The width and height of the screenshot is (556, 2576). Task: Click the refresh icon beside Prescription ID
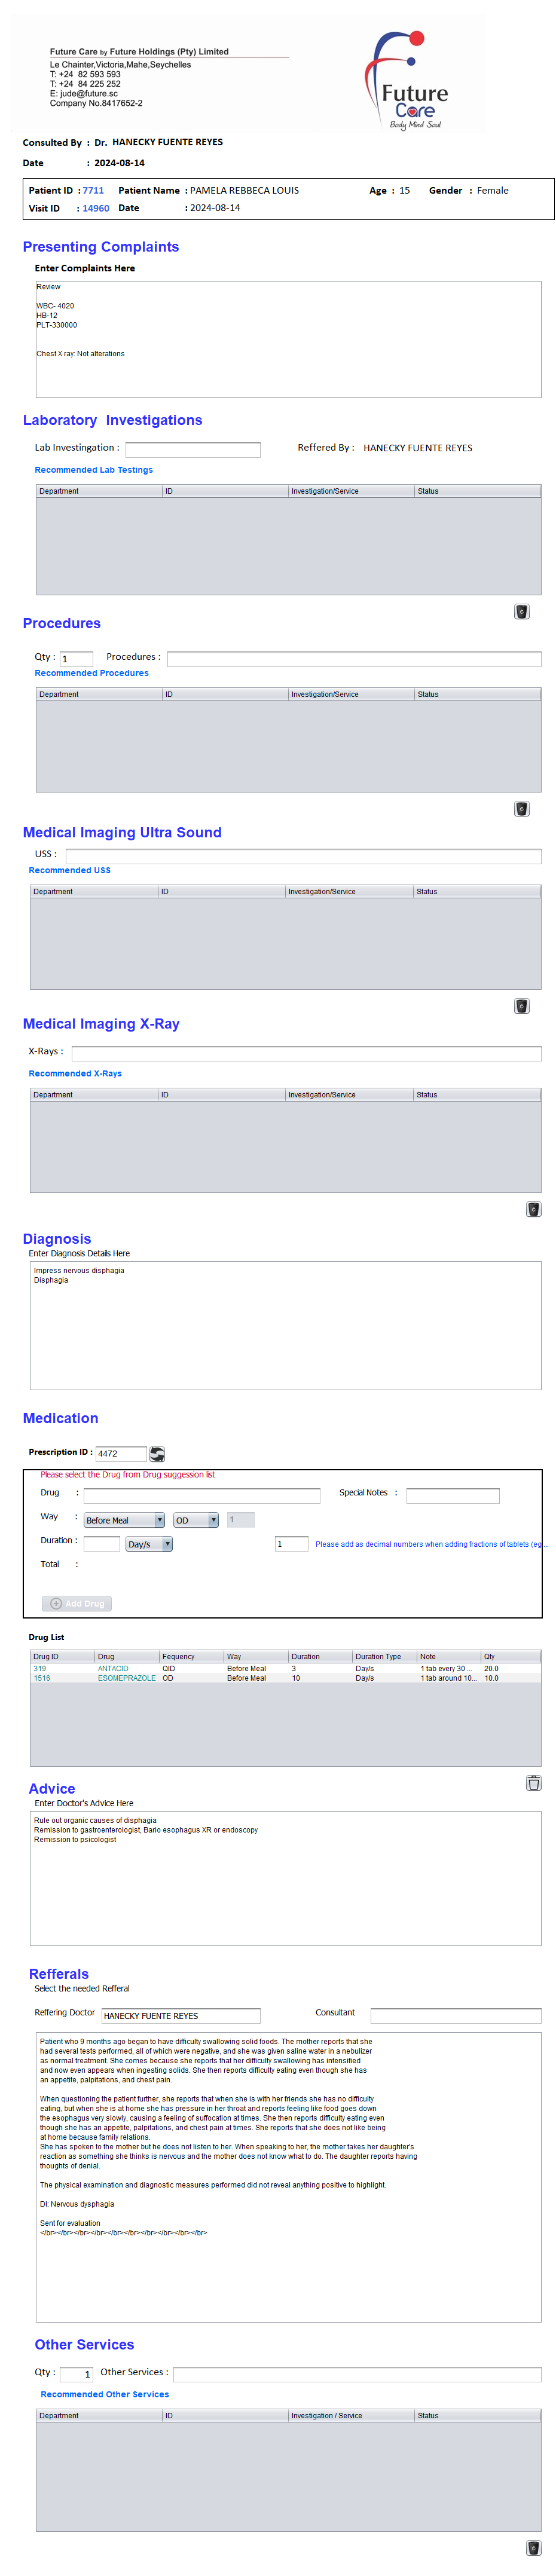point(157,1453)
